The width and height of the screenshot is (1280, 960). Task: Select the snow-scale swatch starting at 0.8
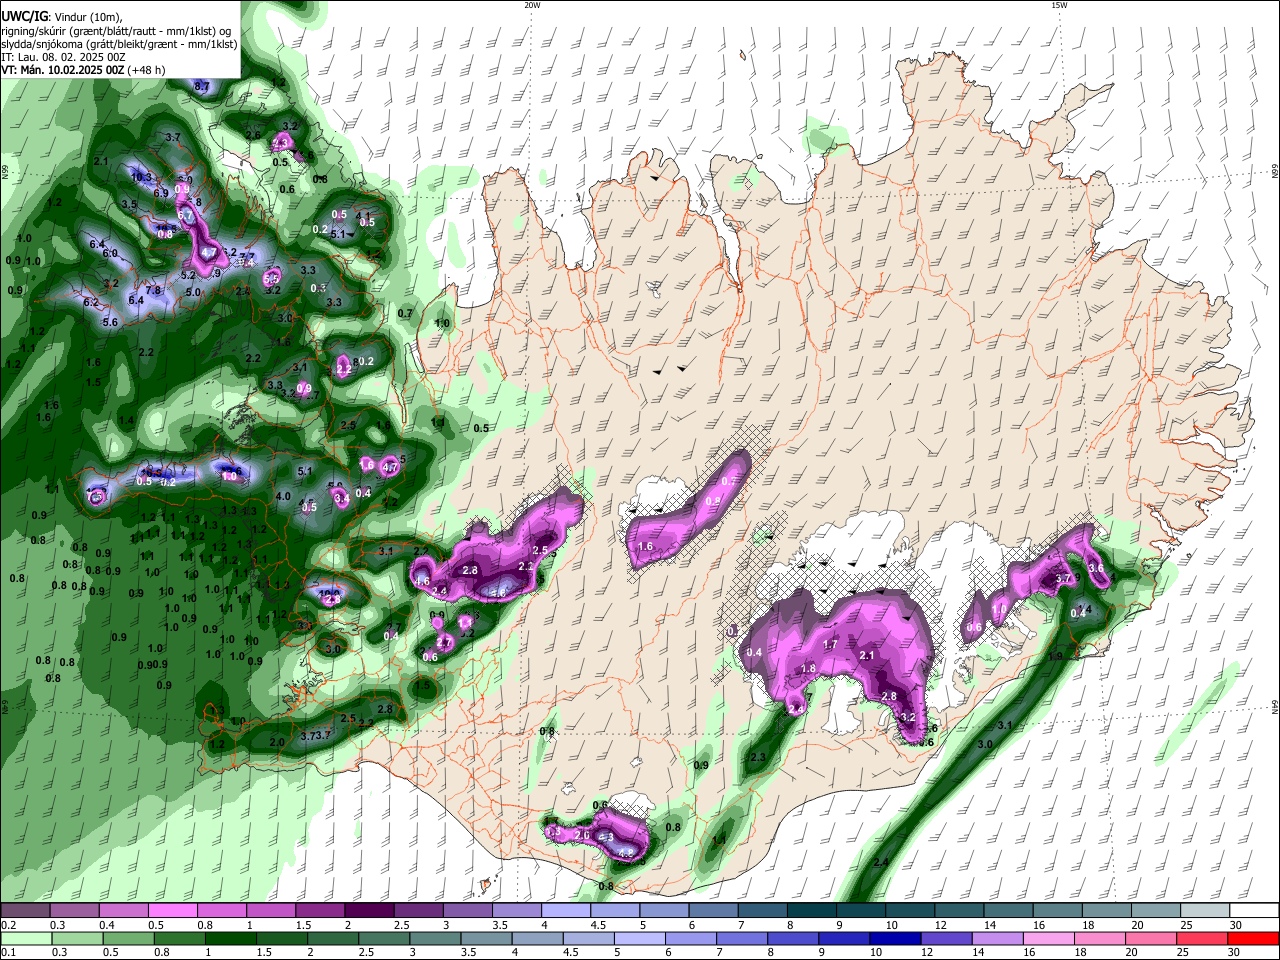(x=221, y=911)
